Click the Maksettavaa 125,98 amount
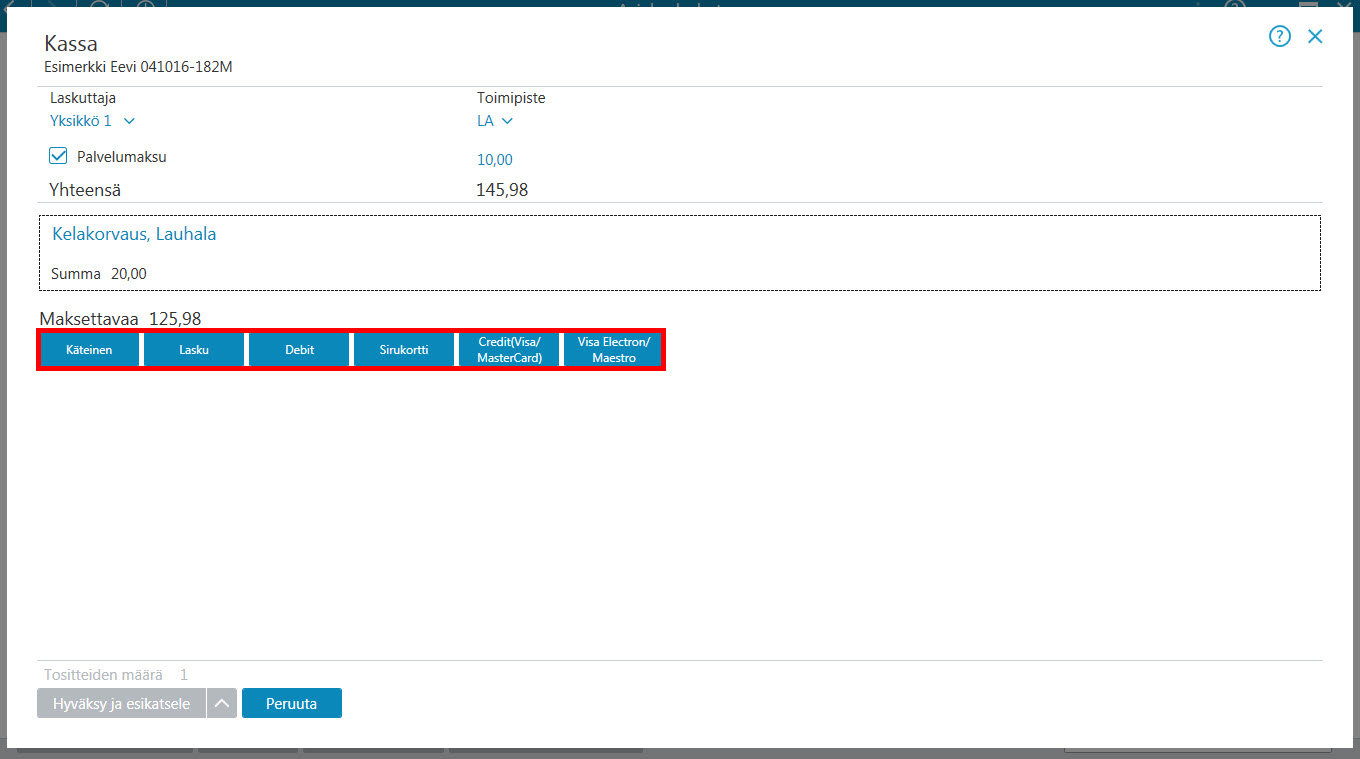 (175, 319)
